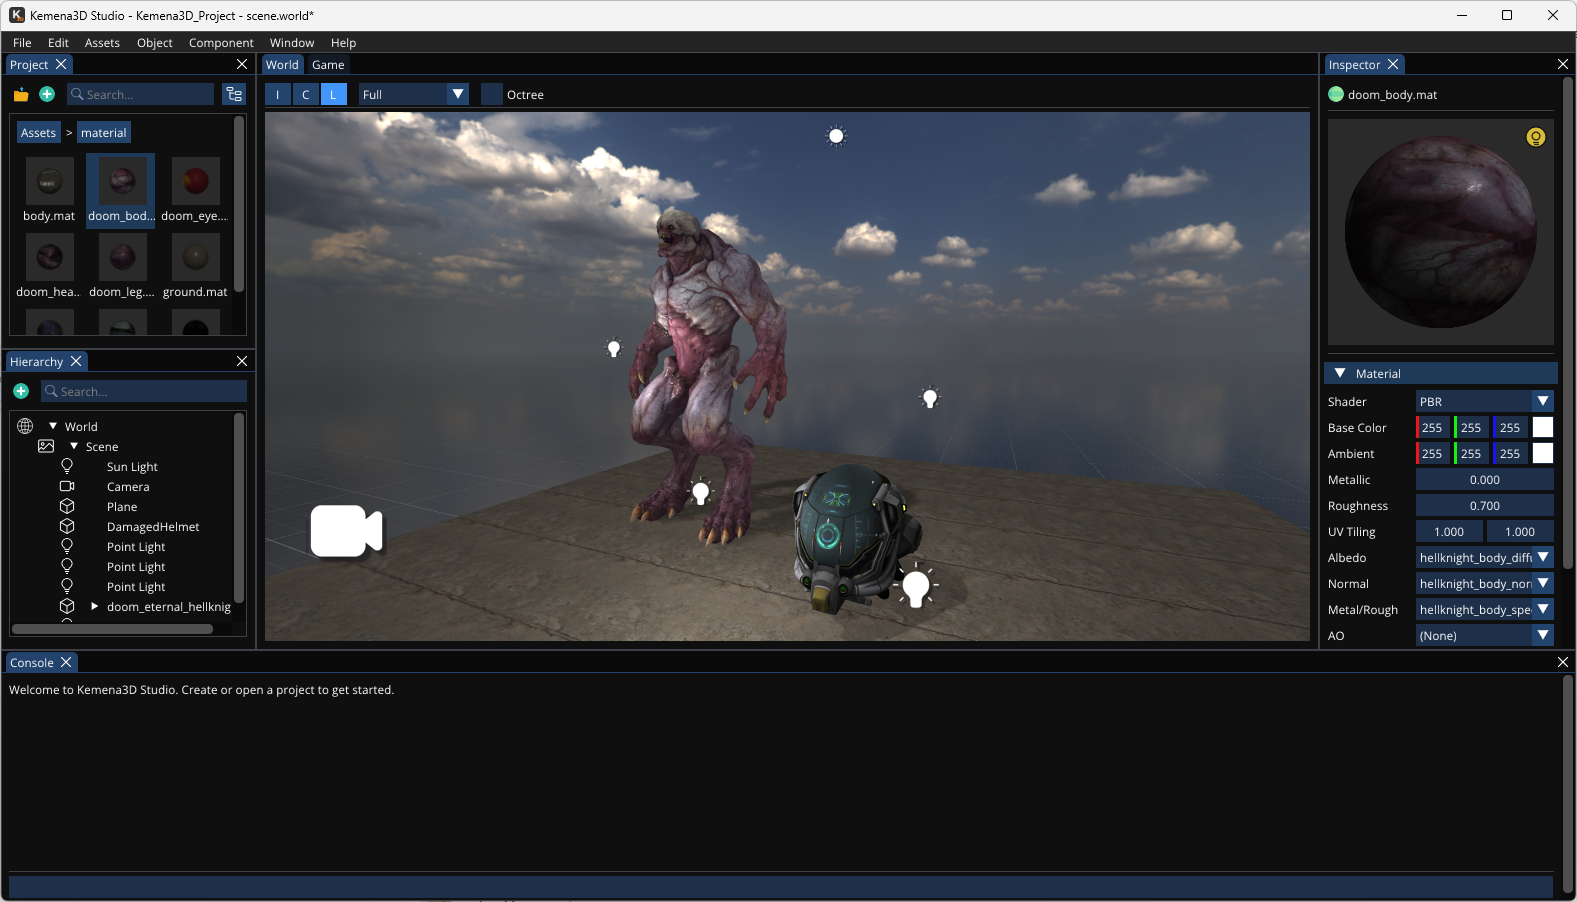Open the Component menu
This screenshot has height=902, width=1577.
point(221,43)
